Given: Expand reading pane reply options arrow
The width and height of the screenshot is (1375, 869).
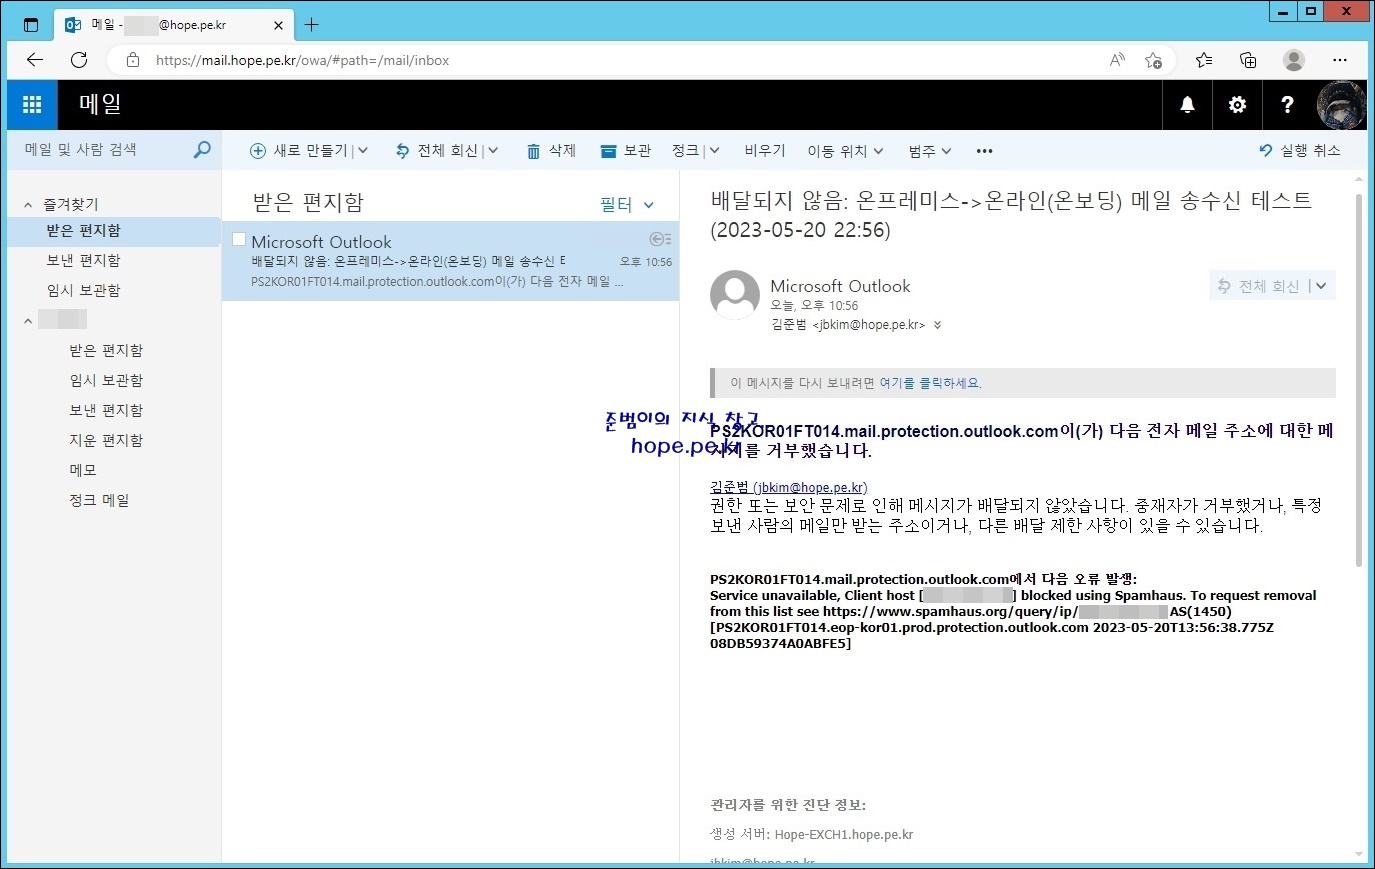Looking at the screenshot, I should click(x=1321, y=286).
